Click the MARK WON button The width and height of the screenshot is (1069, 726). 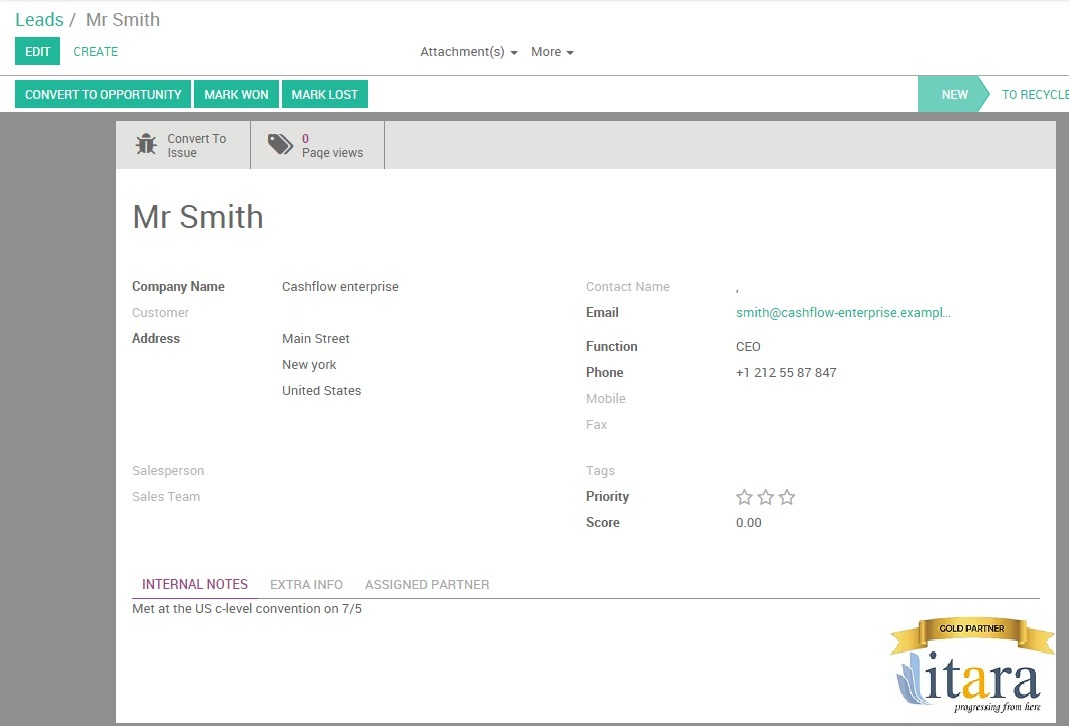pyautogui.click(x=237, y=94)
